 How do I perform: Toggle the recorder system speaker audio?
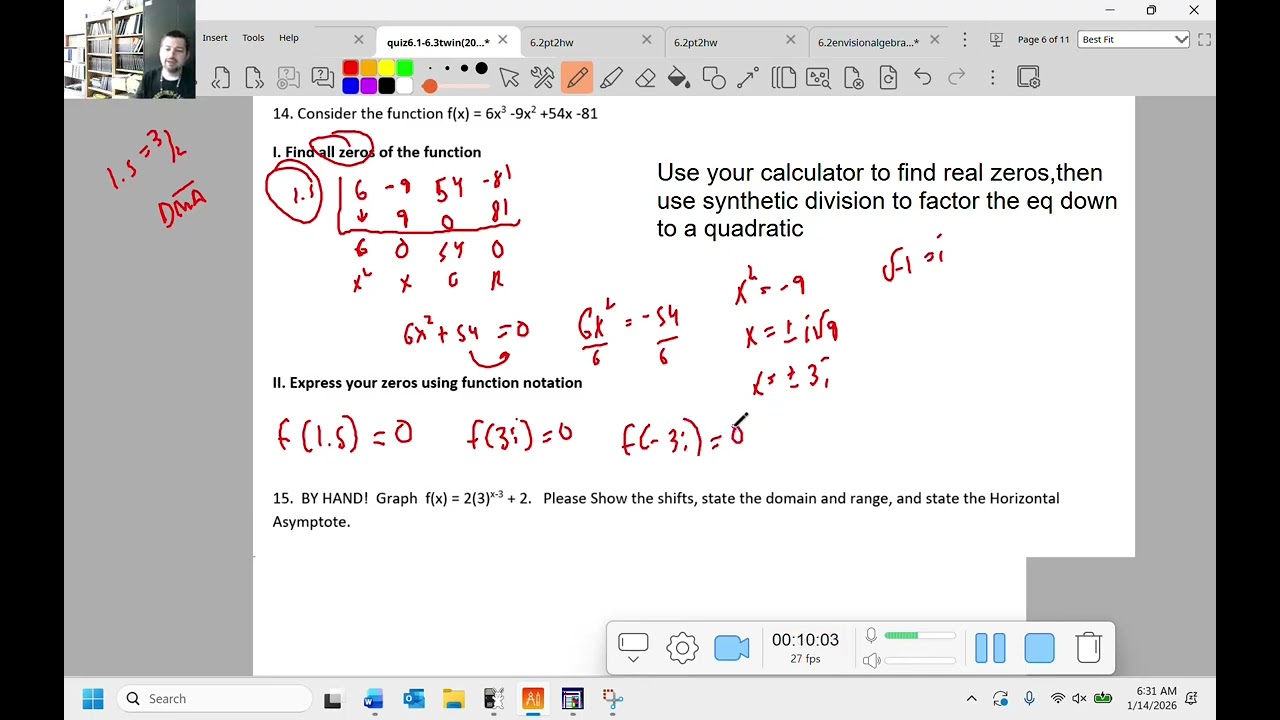click(x=871, y=660)
